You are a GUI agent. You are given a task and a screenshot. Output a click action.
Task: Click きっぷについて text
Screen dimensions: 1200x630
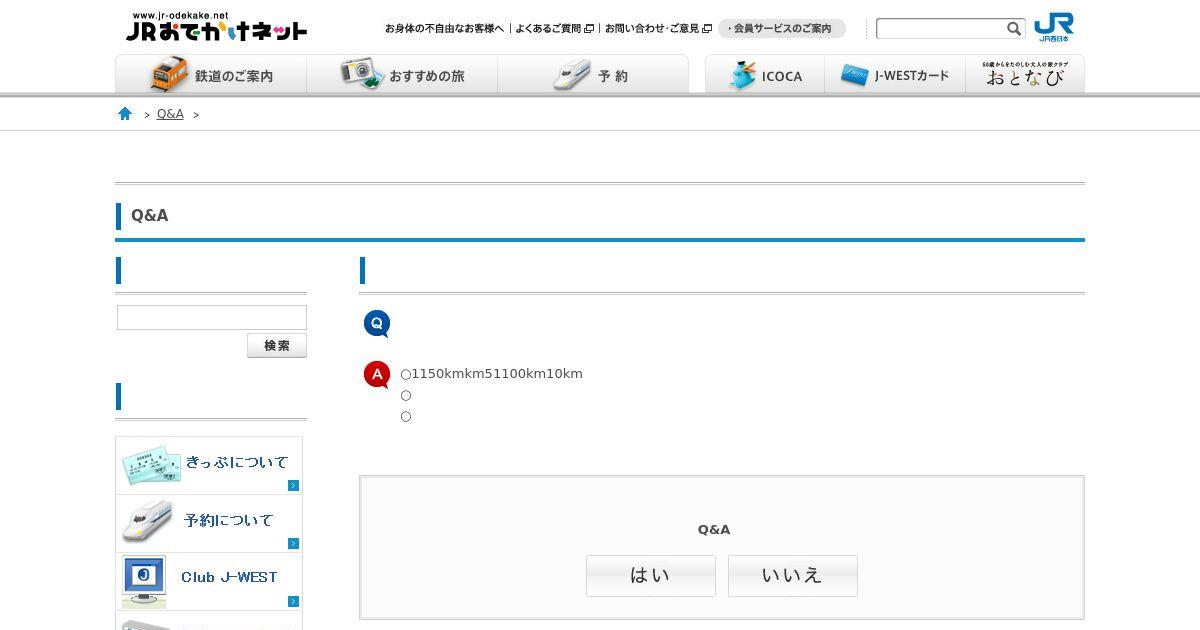[237, 462]
